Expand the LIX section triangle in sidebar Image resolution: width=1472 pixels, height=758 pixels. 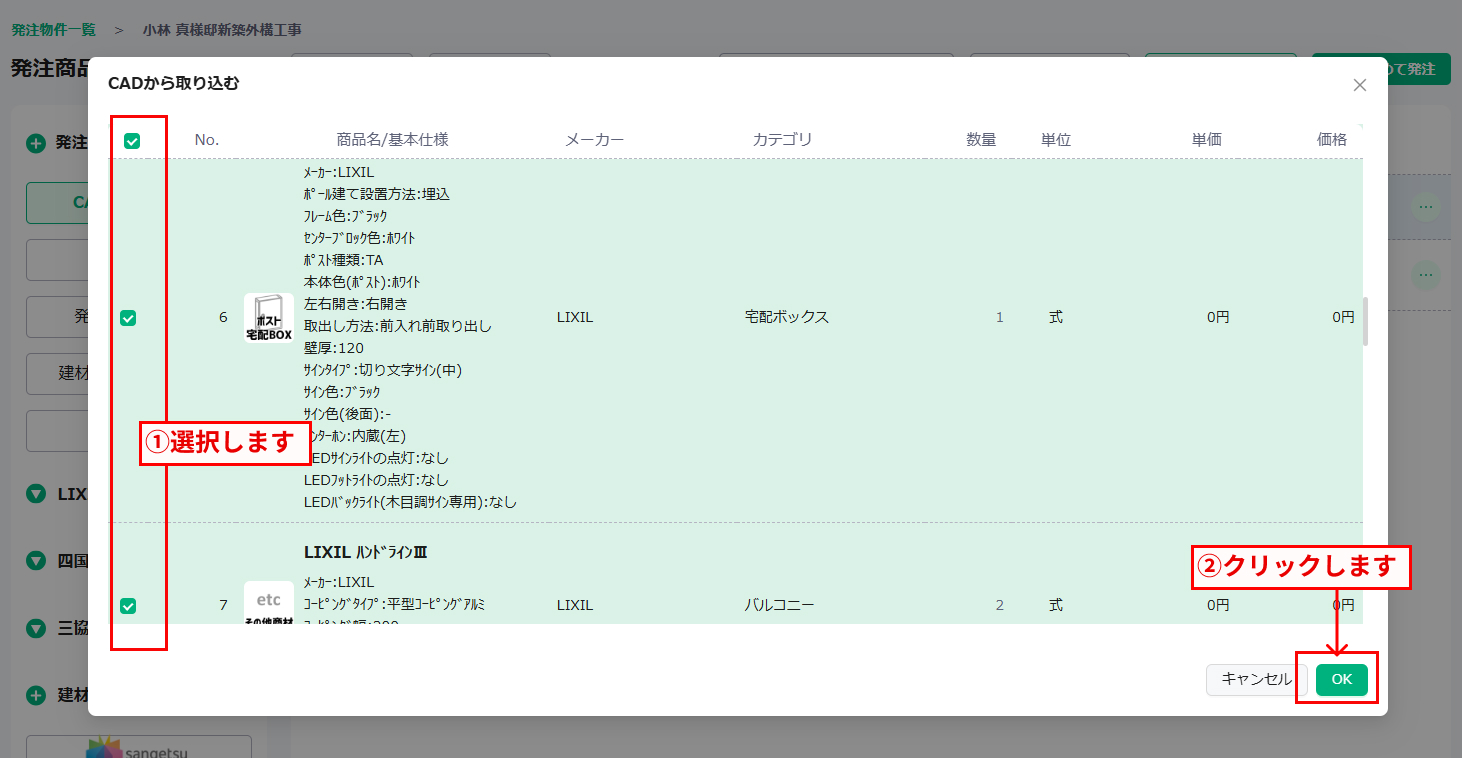[x=36, y=494]
